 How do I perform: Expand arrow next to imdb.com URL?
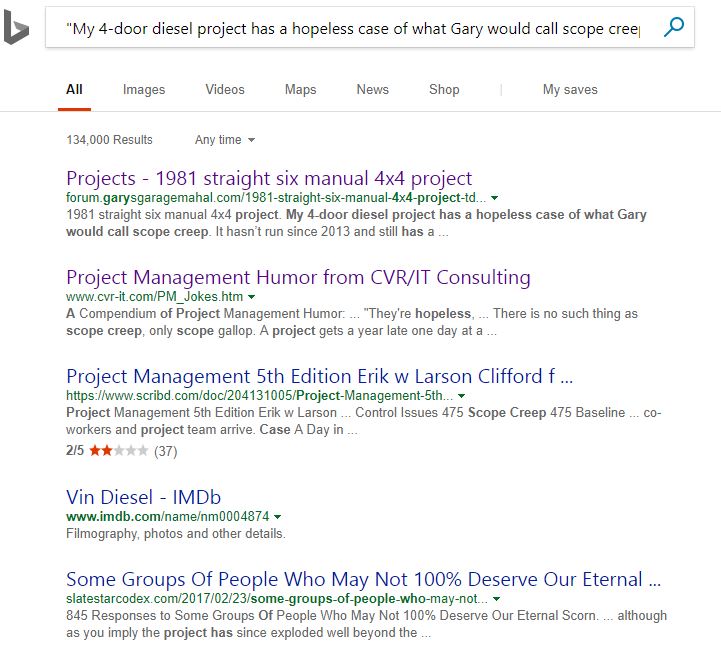coord(277,517)
